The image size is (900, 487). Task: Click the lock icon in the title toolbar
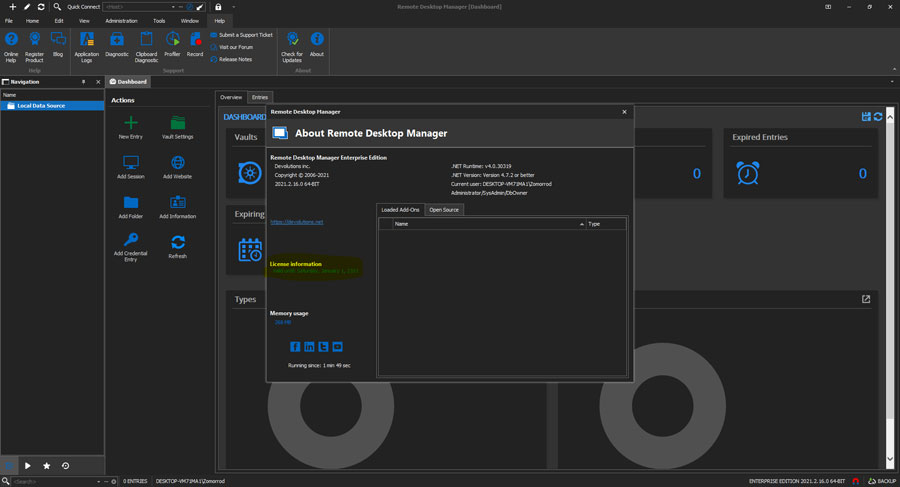click(x=218, y=7)
